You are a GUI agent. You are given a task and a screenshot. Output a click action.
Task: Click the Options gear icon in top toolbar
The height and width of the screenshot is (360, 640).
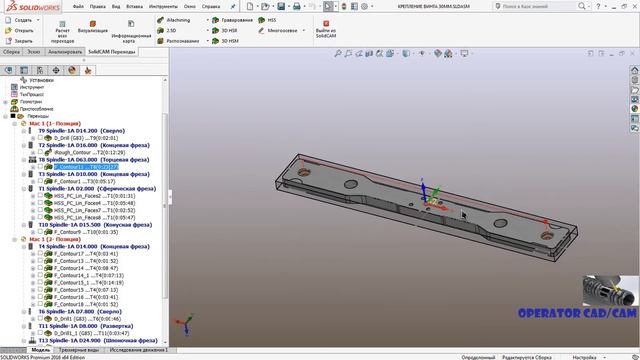coord(364,6)
